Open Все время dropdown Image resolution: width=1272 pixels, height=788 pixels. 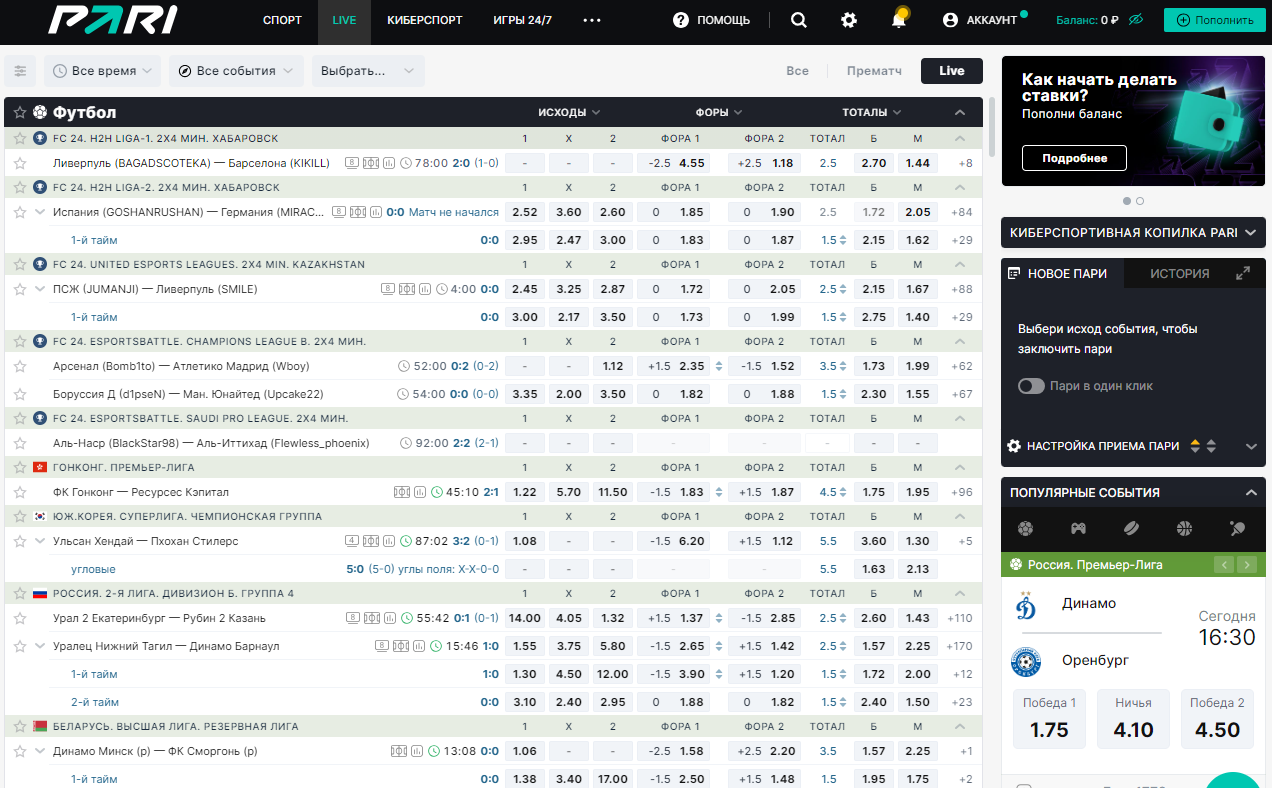103,71
